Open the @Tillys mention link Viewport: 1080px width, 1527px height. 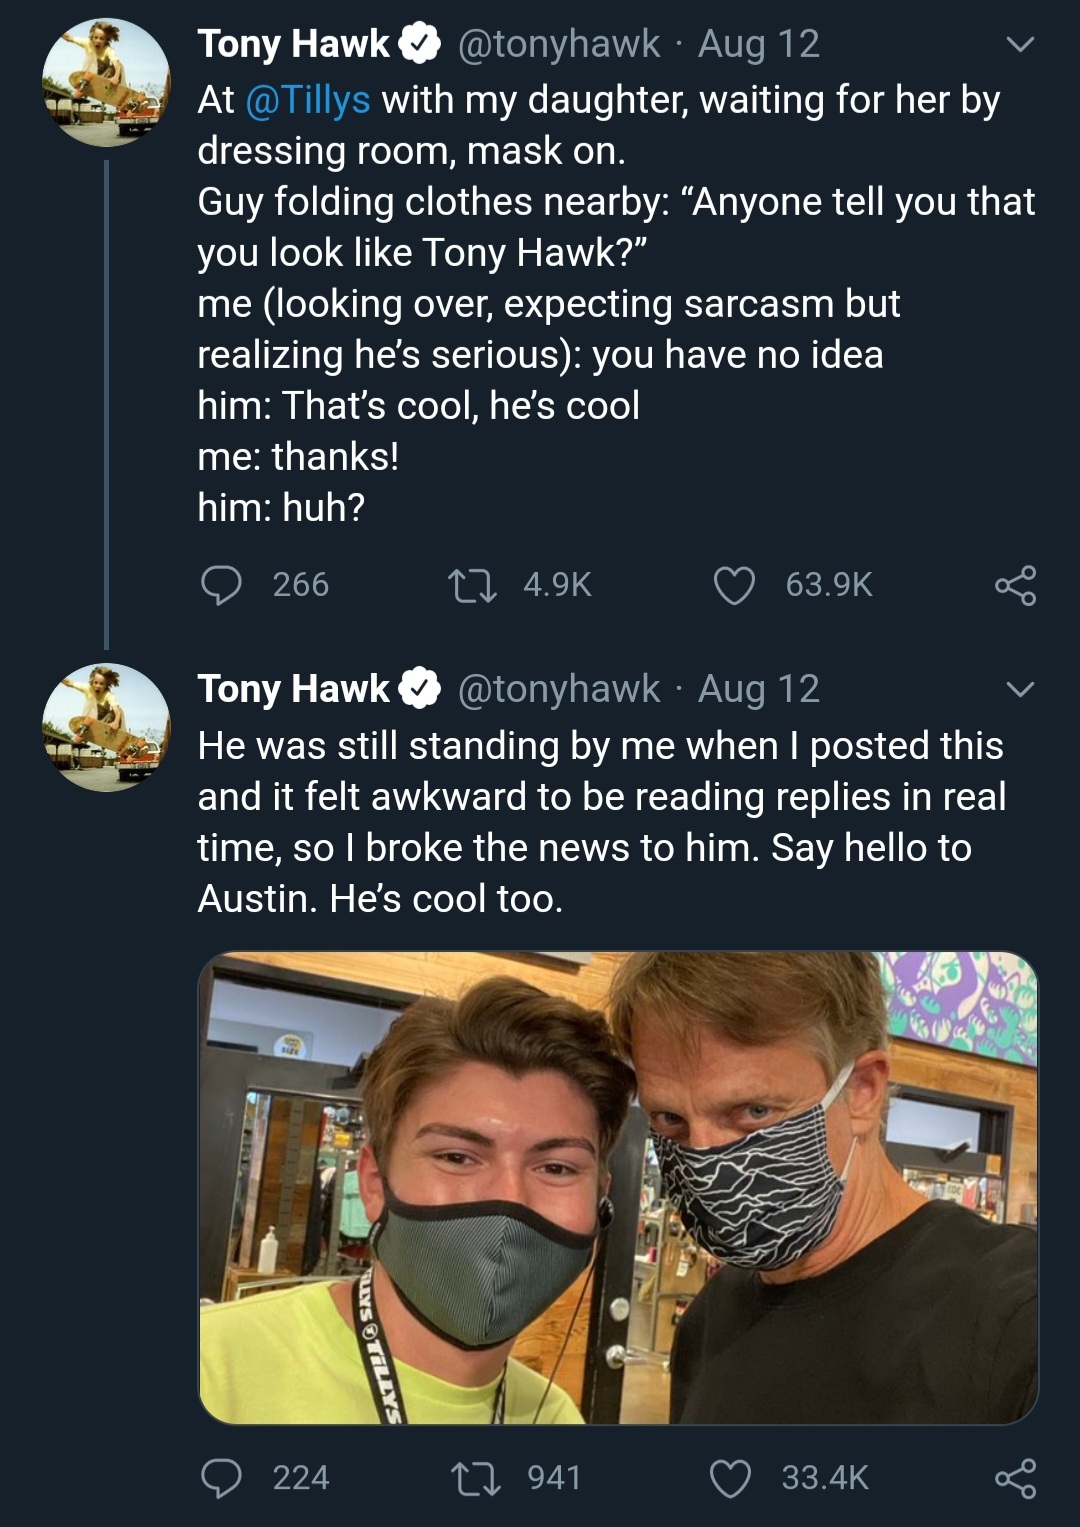[x=308, y=100]
